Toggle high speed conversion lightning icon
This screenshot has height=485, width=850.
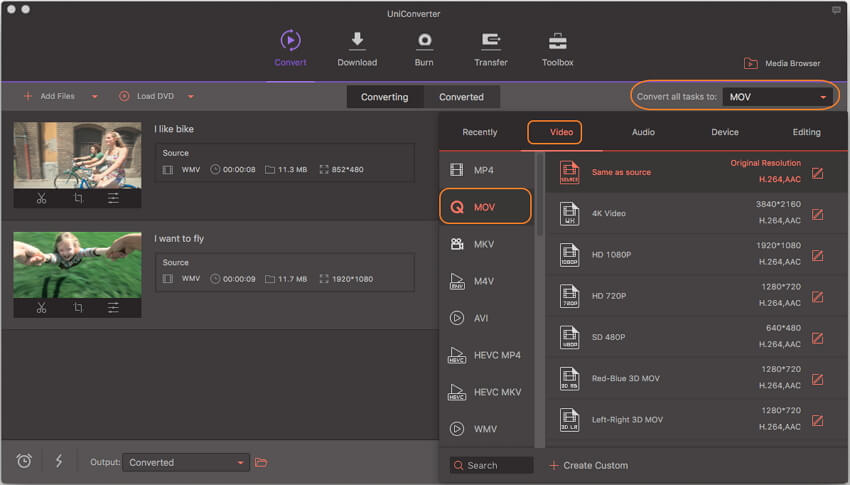coord(59,461)
